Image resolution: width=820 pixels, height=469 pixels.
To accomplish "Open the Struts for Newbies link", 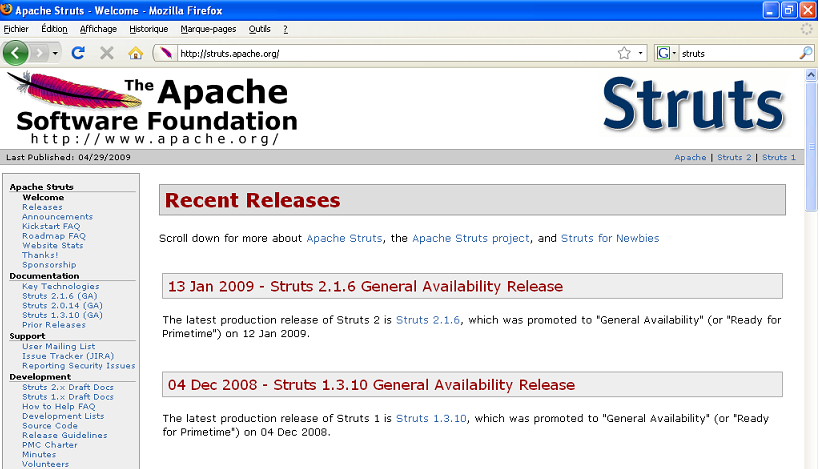I will pos(609,239).
